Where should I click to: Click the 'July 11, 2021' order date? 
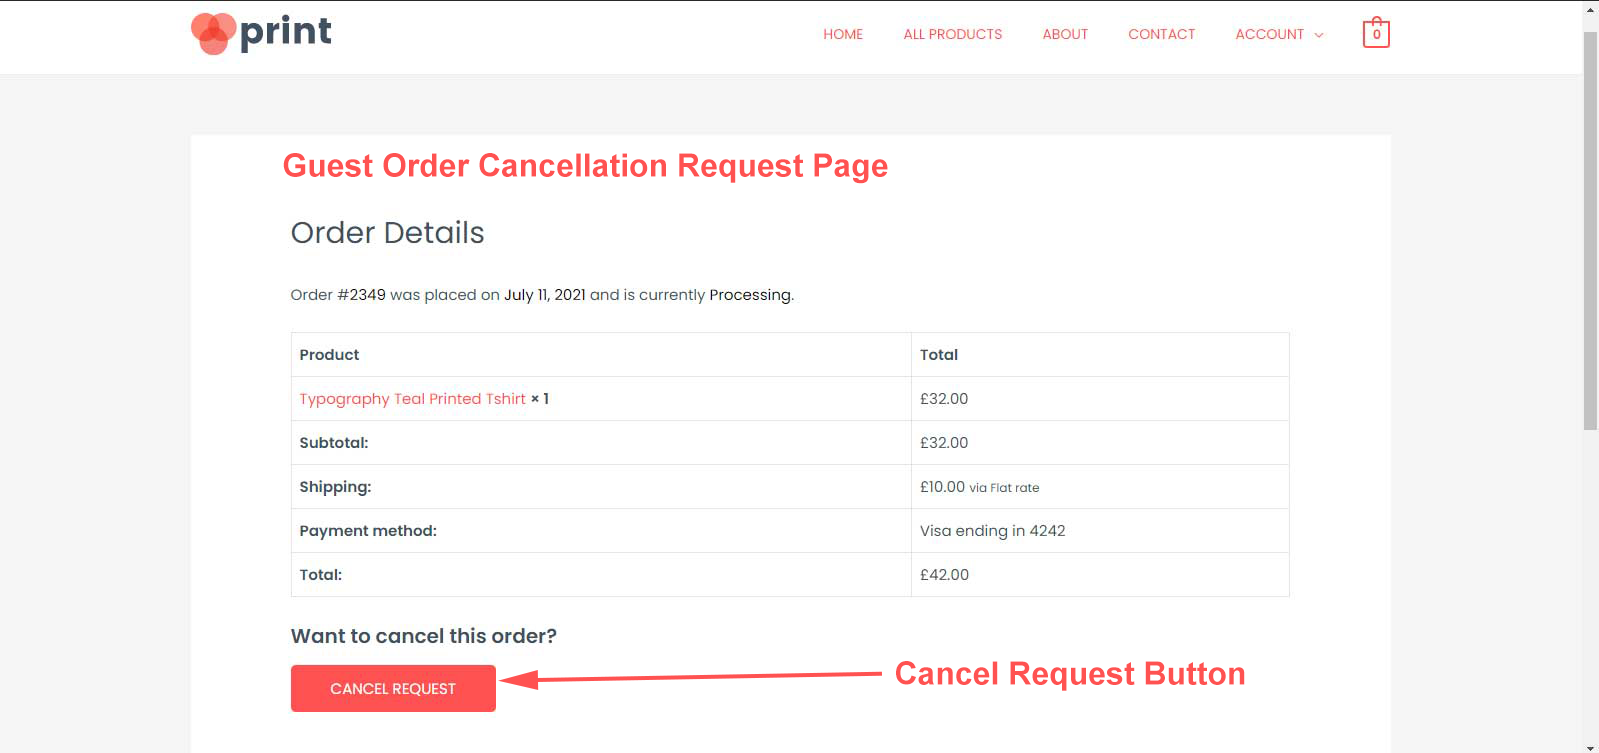click(545, 294)
